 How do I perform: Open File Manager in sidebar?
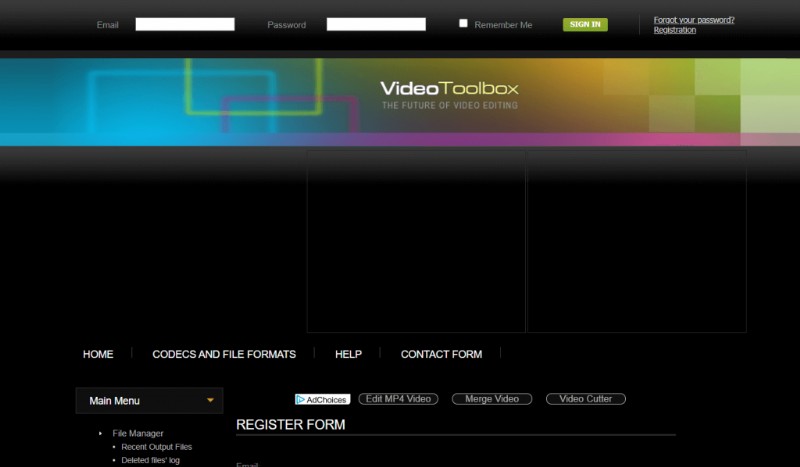[138, 433]
